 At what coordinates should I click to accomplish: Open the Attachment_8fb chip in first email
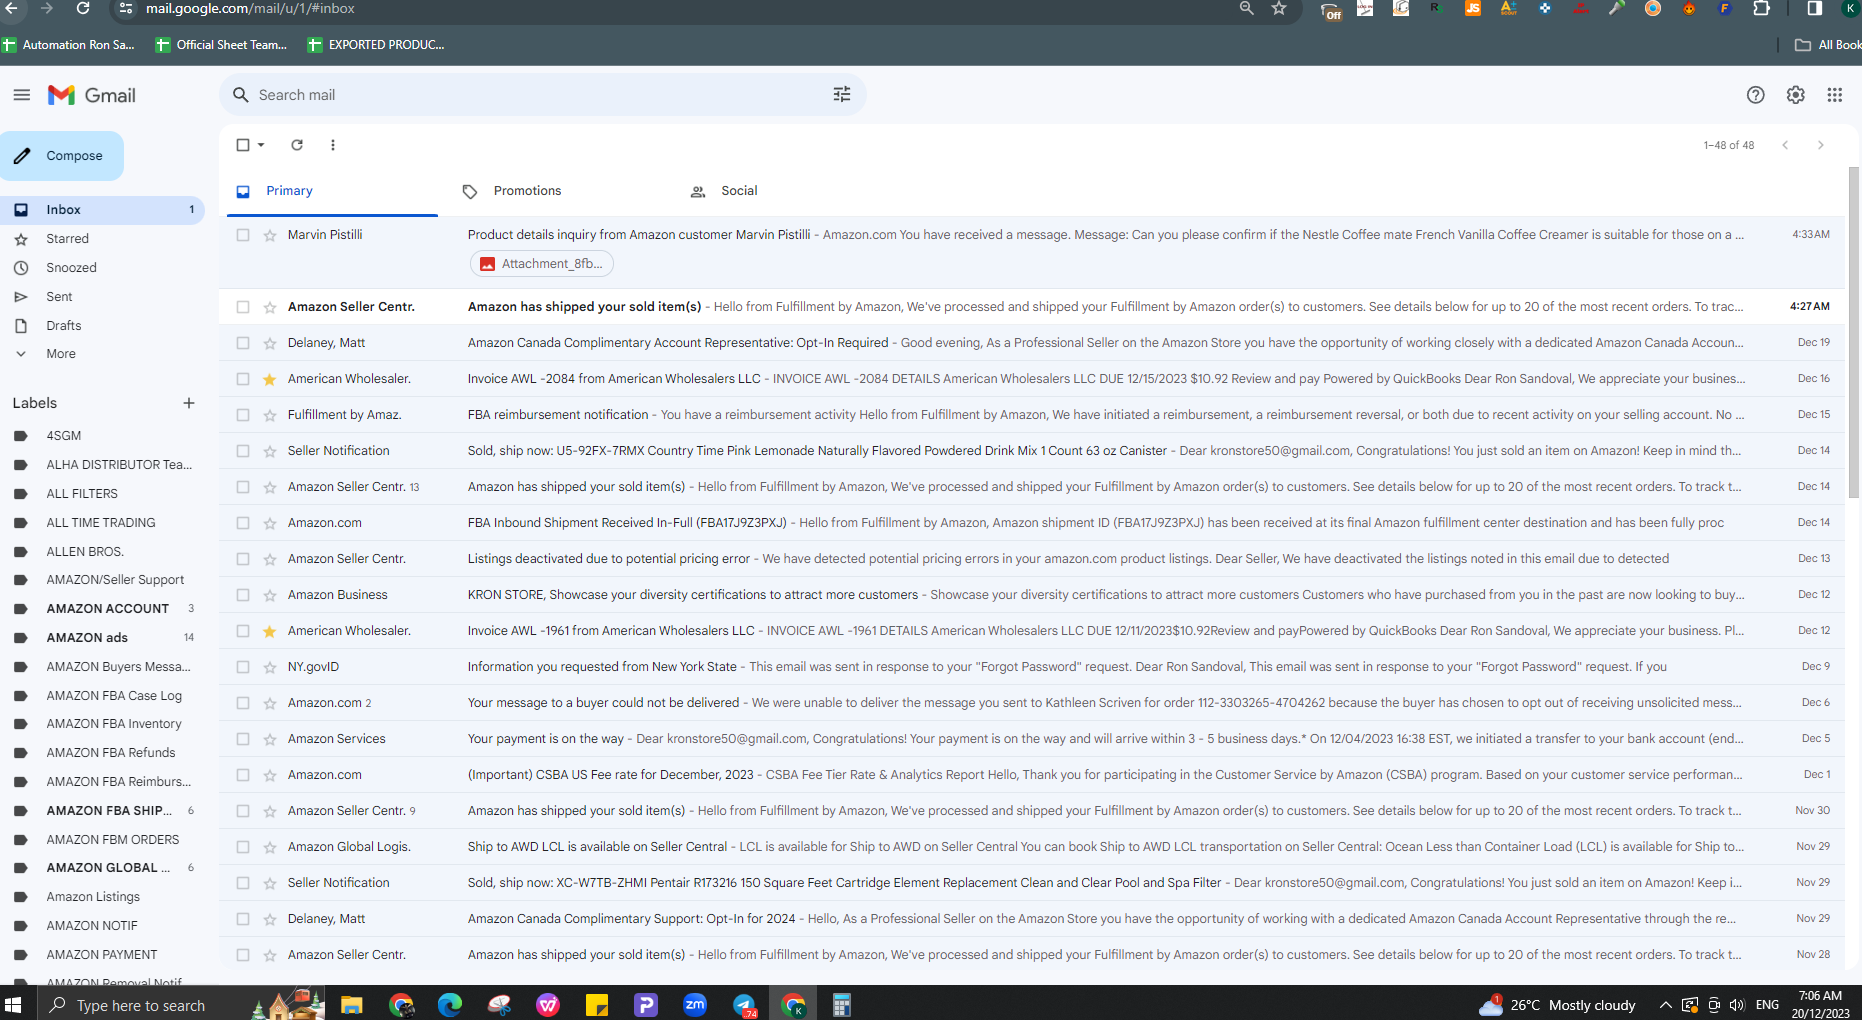pyautogui.click(x=541, y=264)
